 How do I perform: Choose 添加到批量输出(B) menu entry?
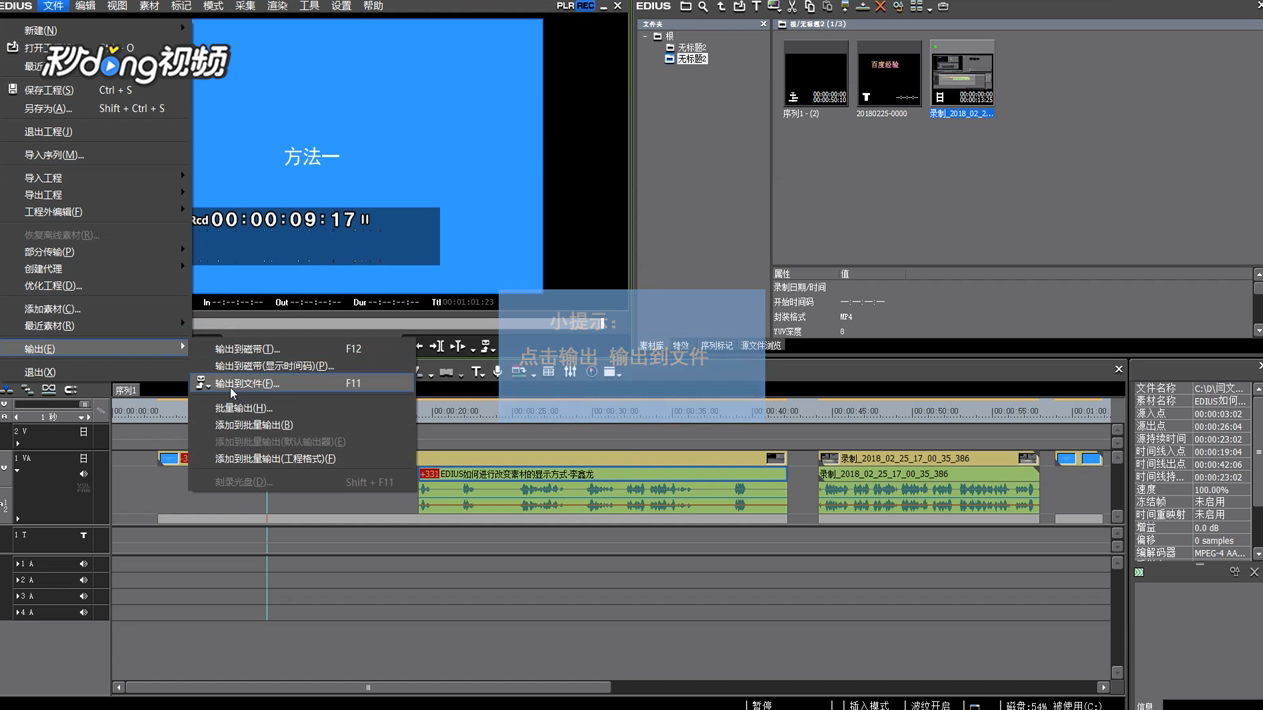point(302,425)
